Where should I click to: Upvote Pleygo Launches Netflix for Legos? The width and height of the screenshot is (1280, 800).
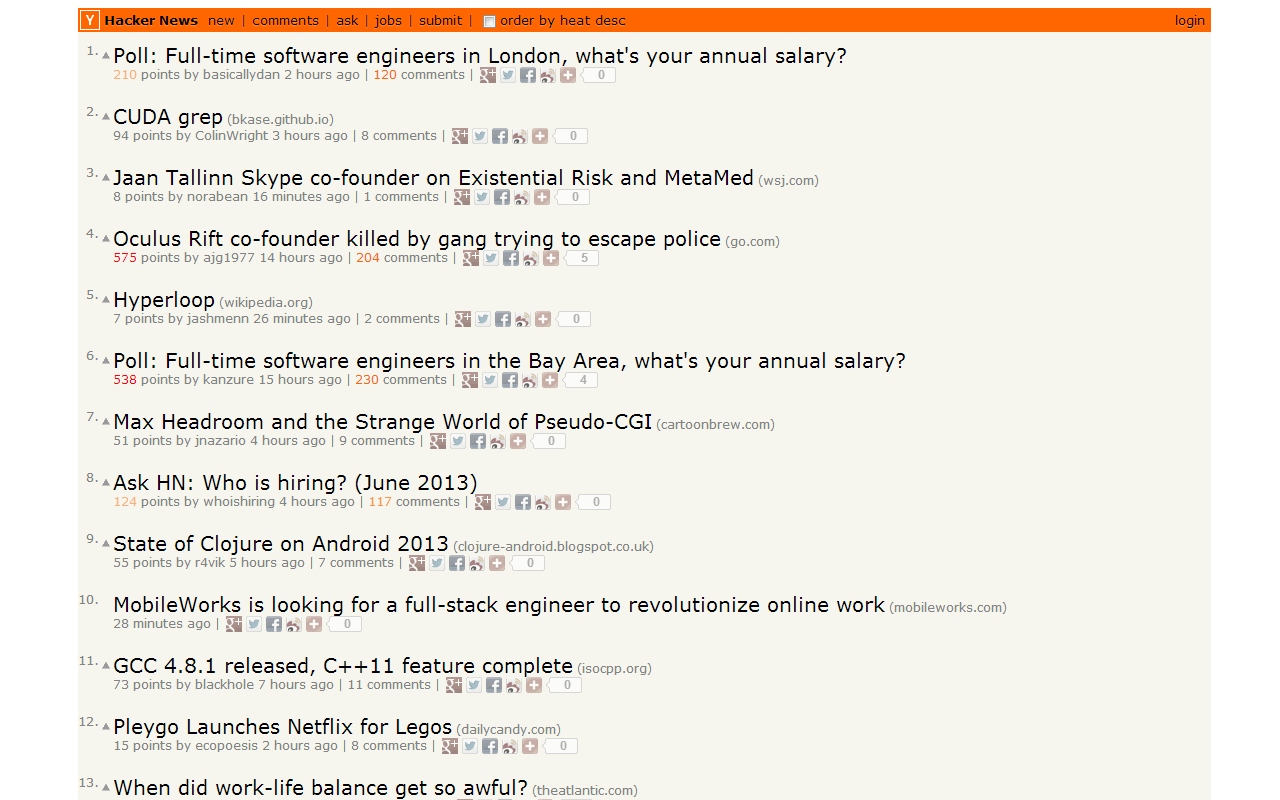(x=106, y=727)
